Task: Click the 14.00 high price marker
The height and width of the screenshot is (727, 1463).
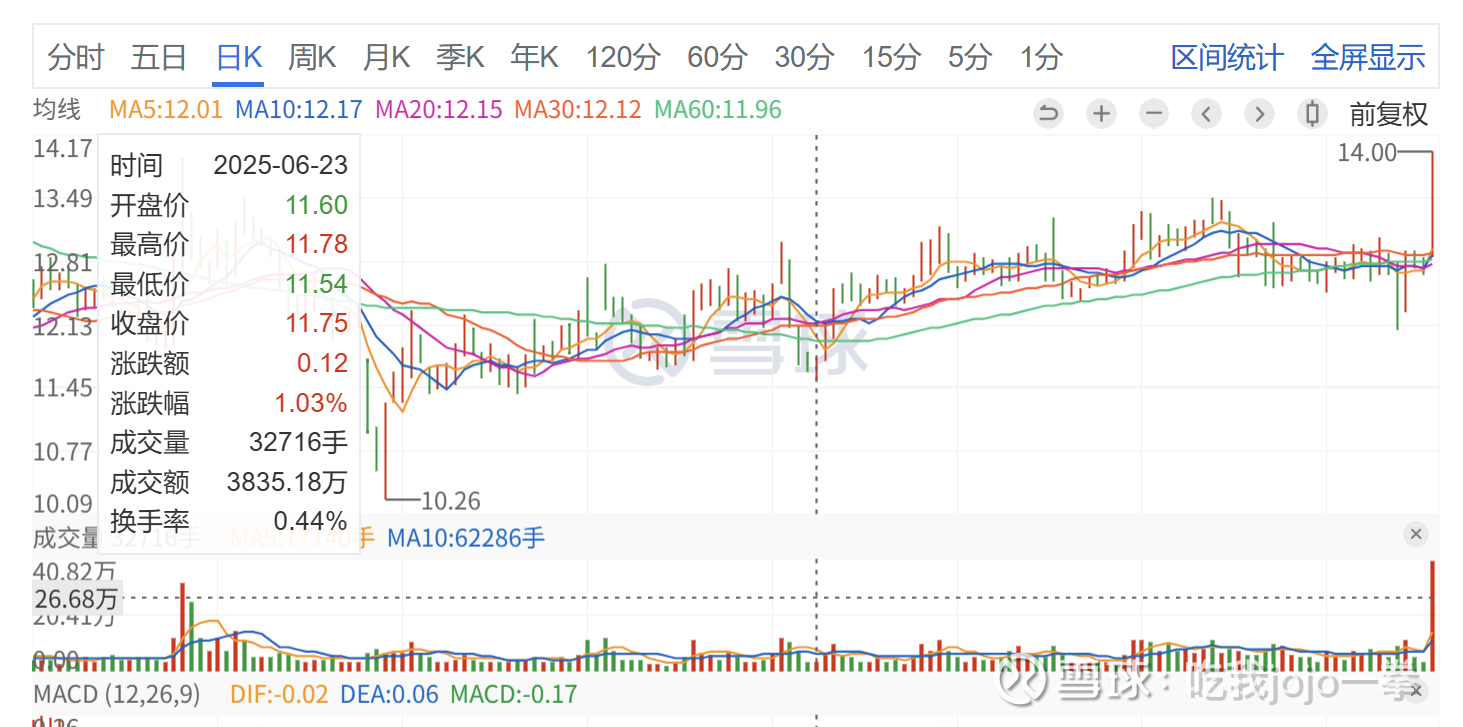Action: tap(1367, 152)
